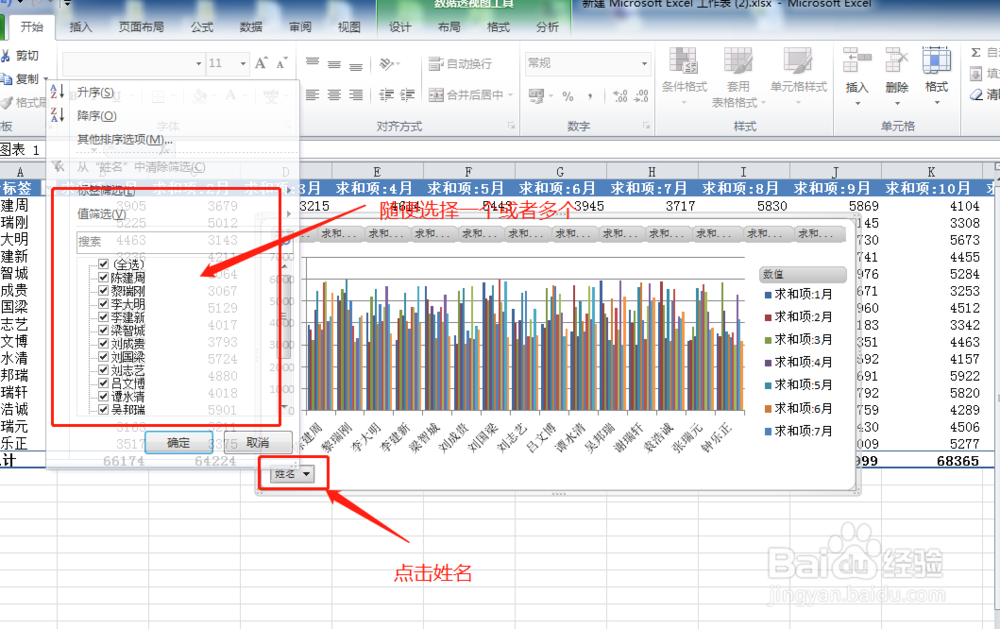Toggle the 李建新 checkbox
This screenshot has height=629, width=1000.
[x=103, y=316]
